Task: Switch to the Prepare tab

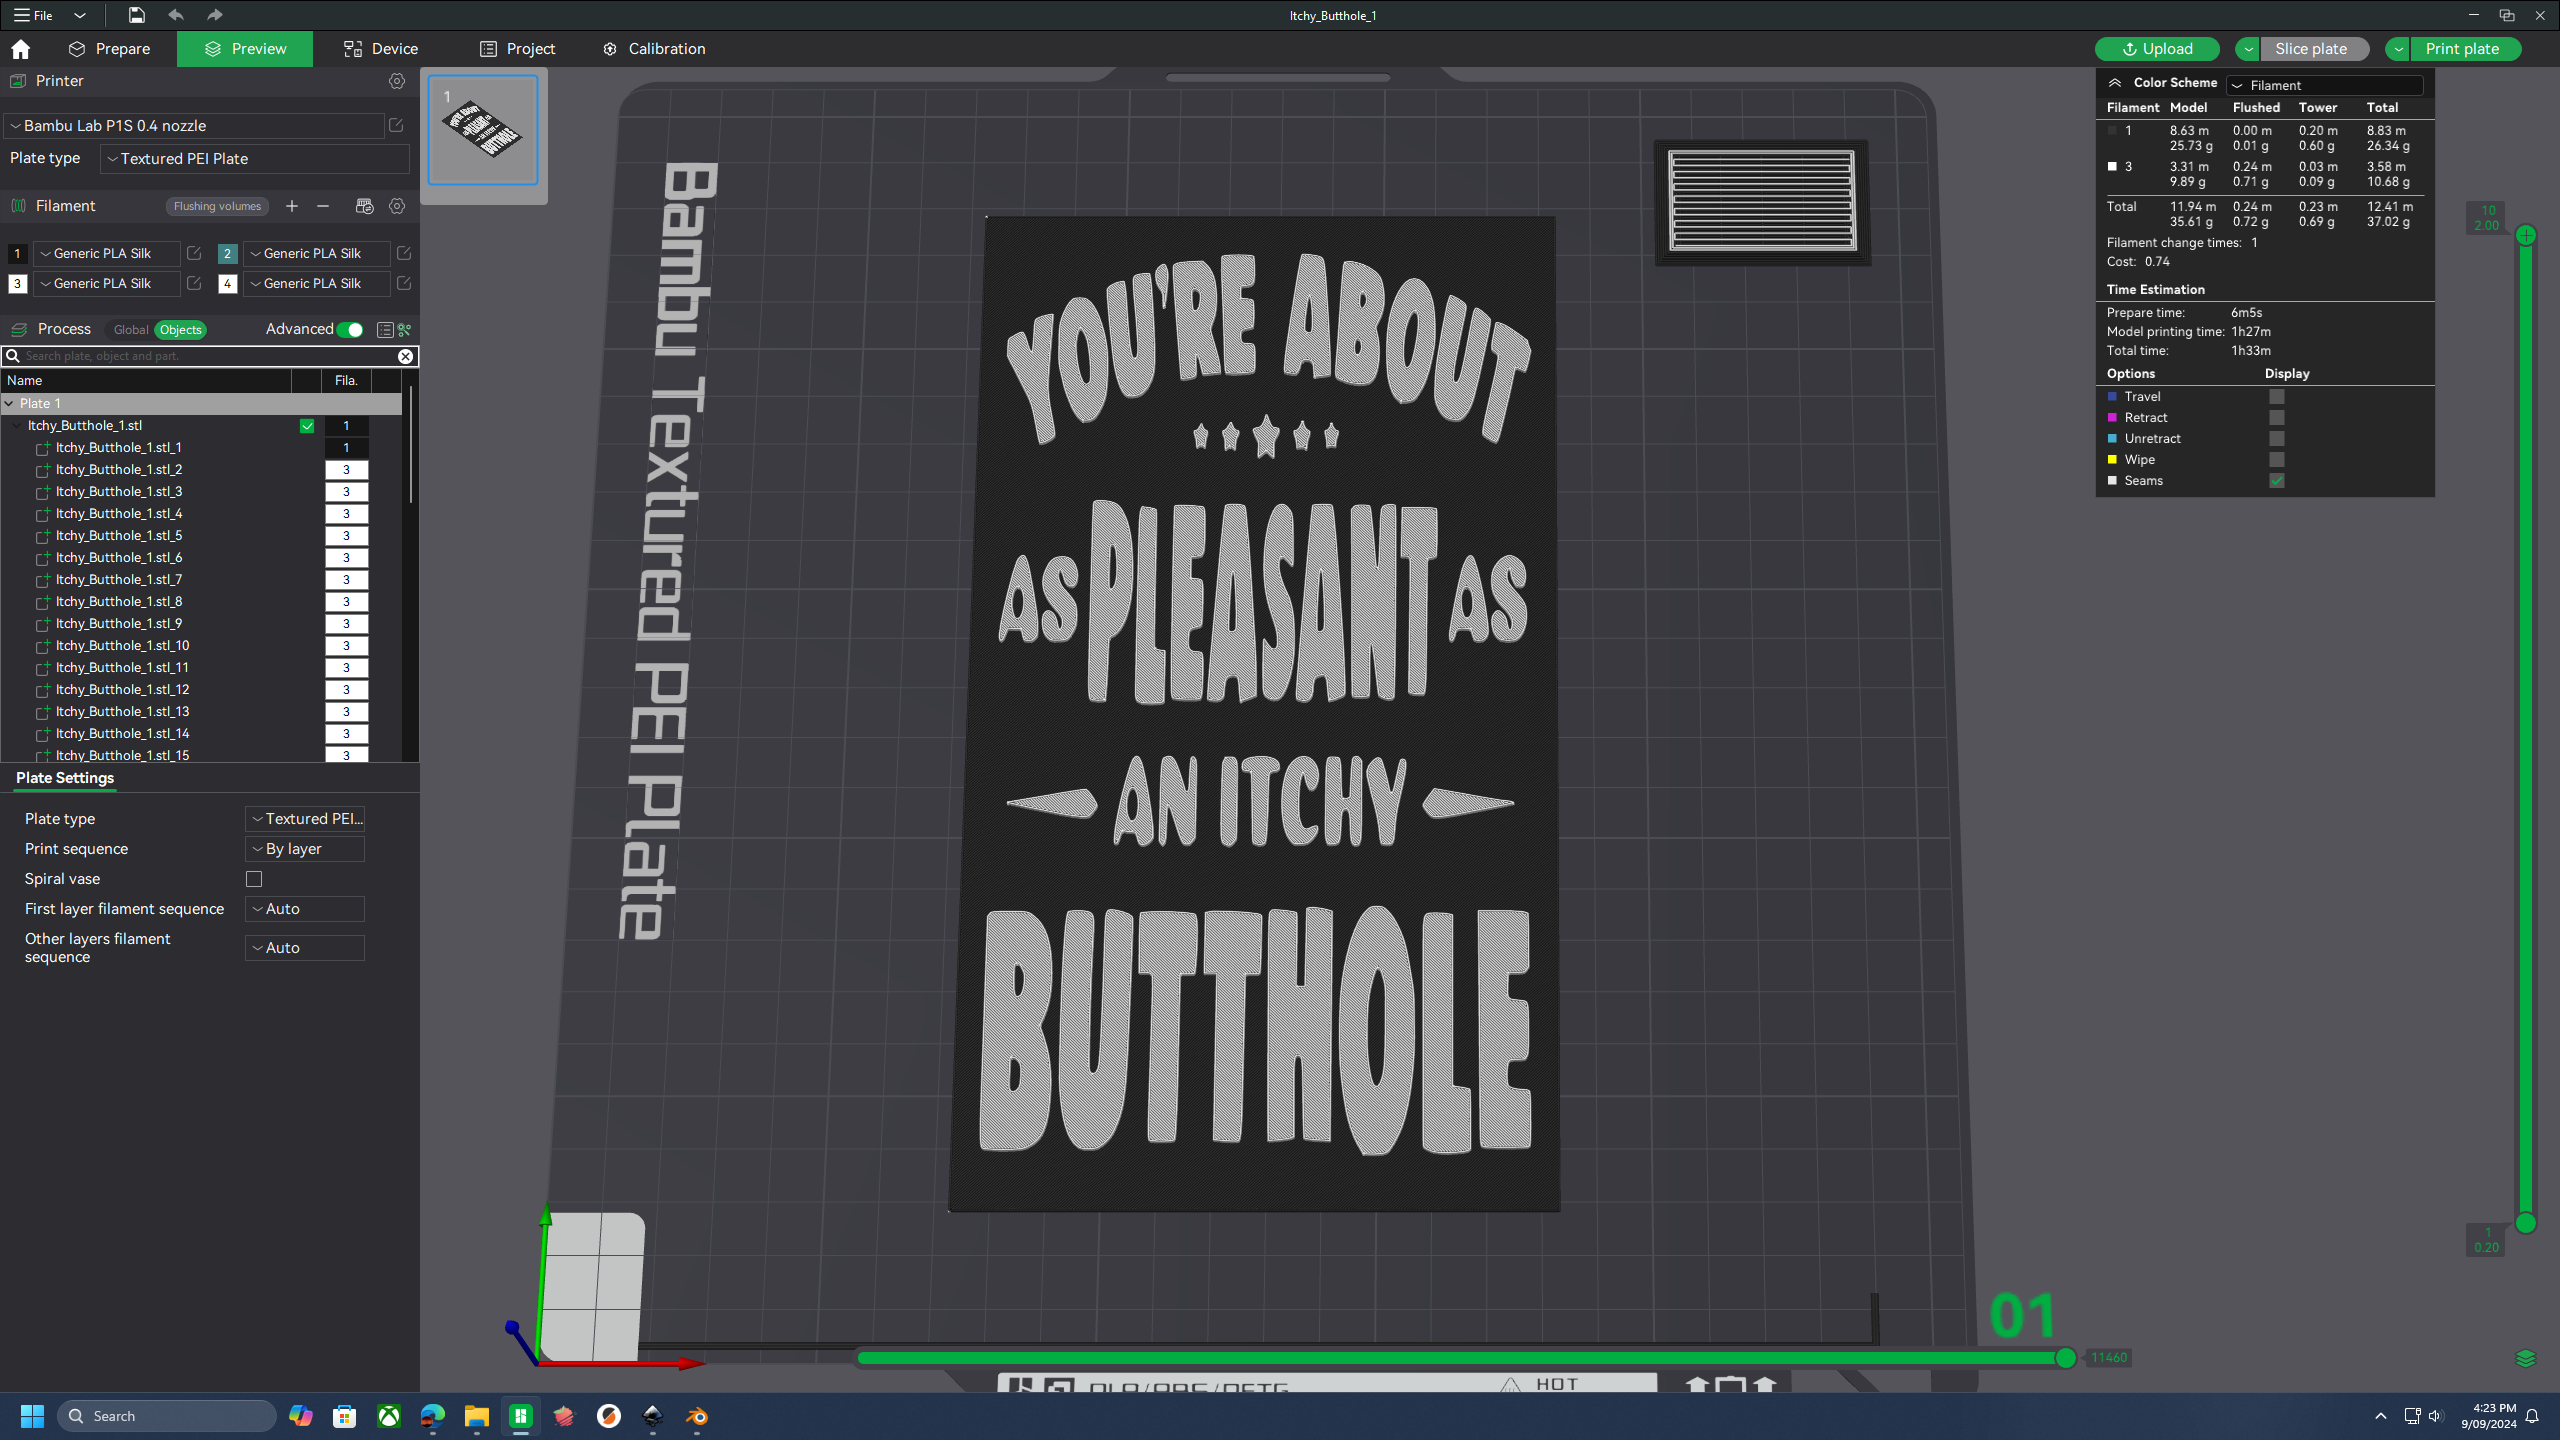Action: tap(110, 49)
